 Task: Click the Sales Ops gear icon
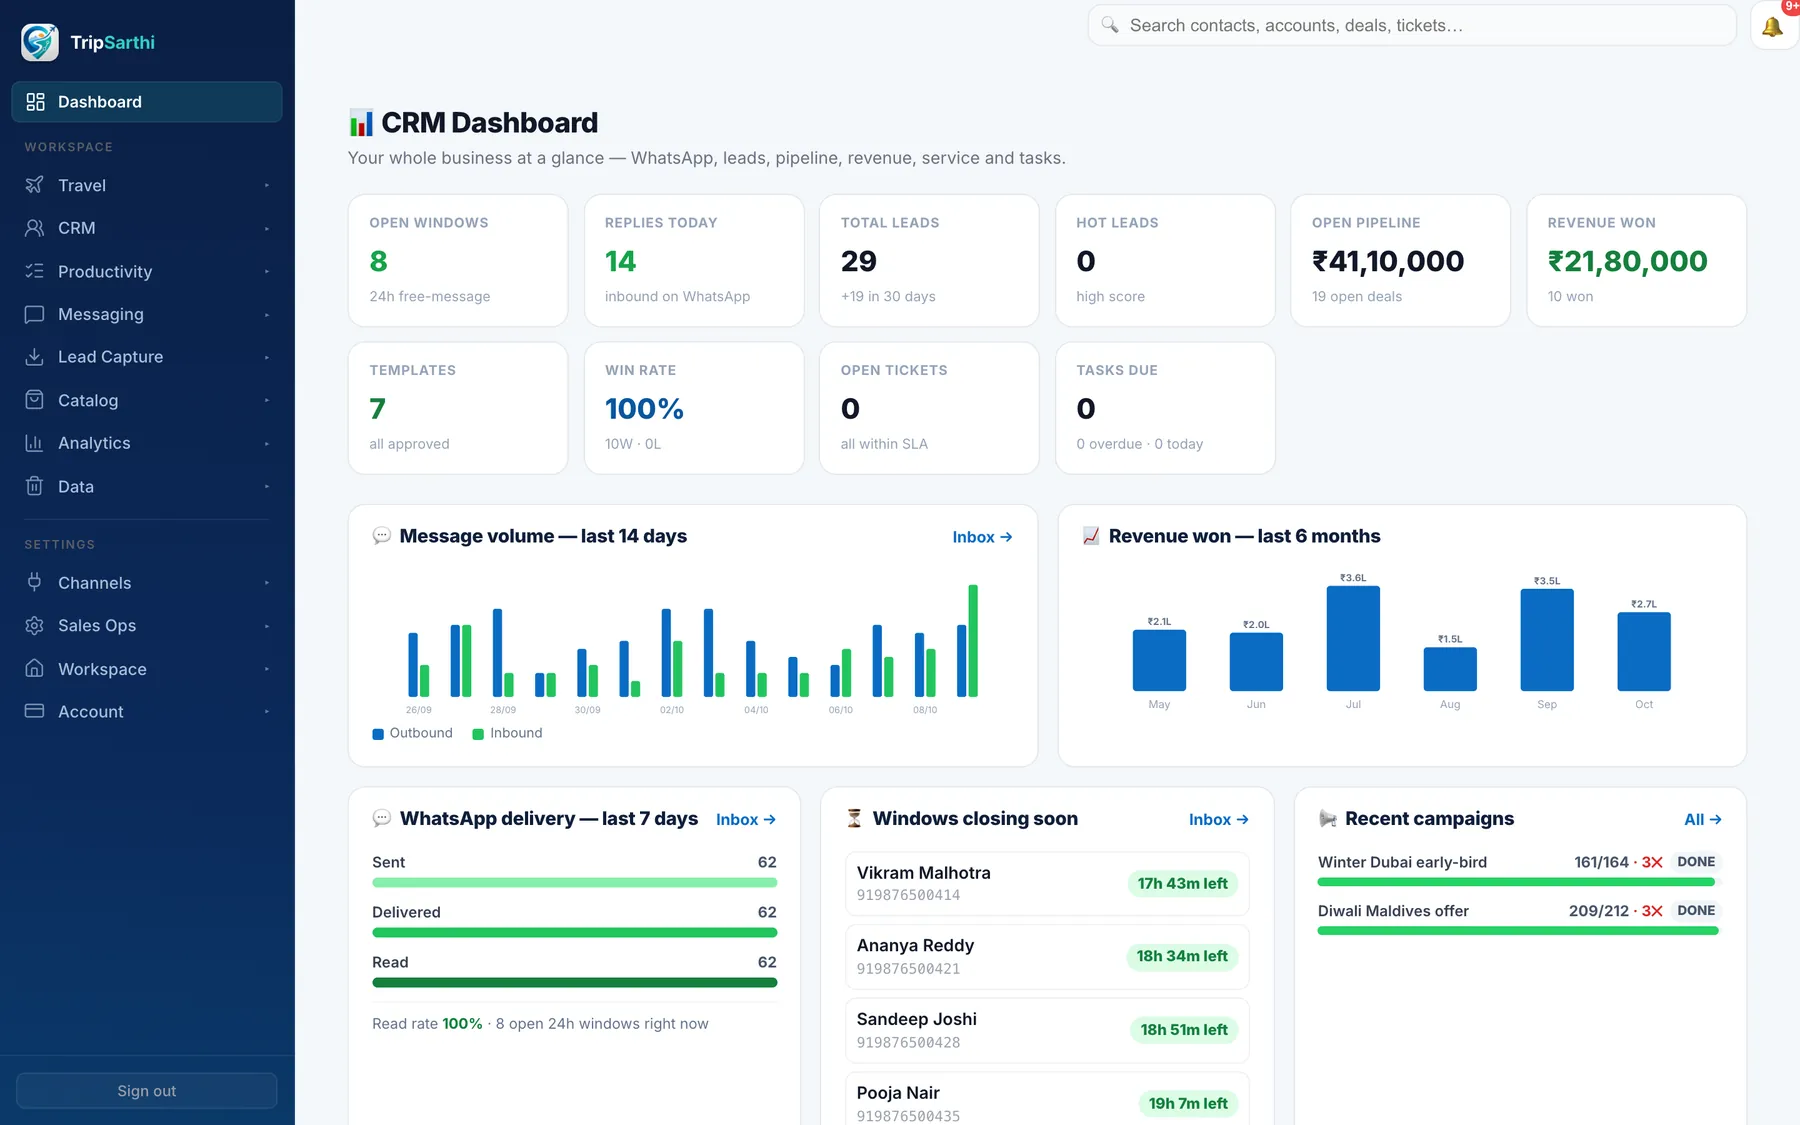click(34, 625)
